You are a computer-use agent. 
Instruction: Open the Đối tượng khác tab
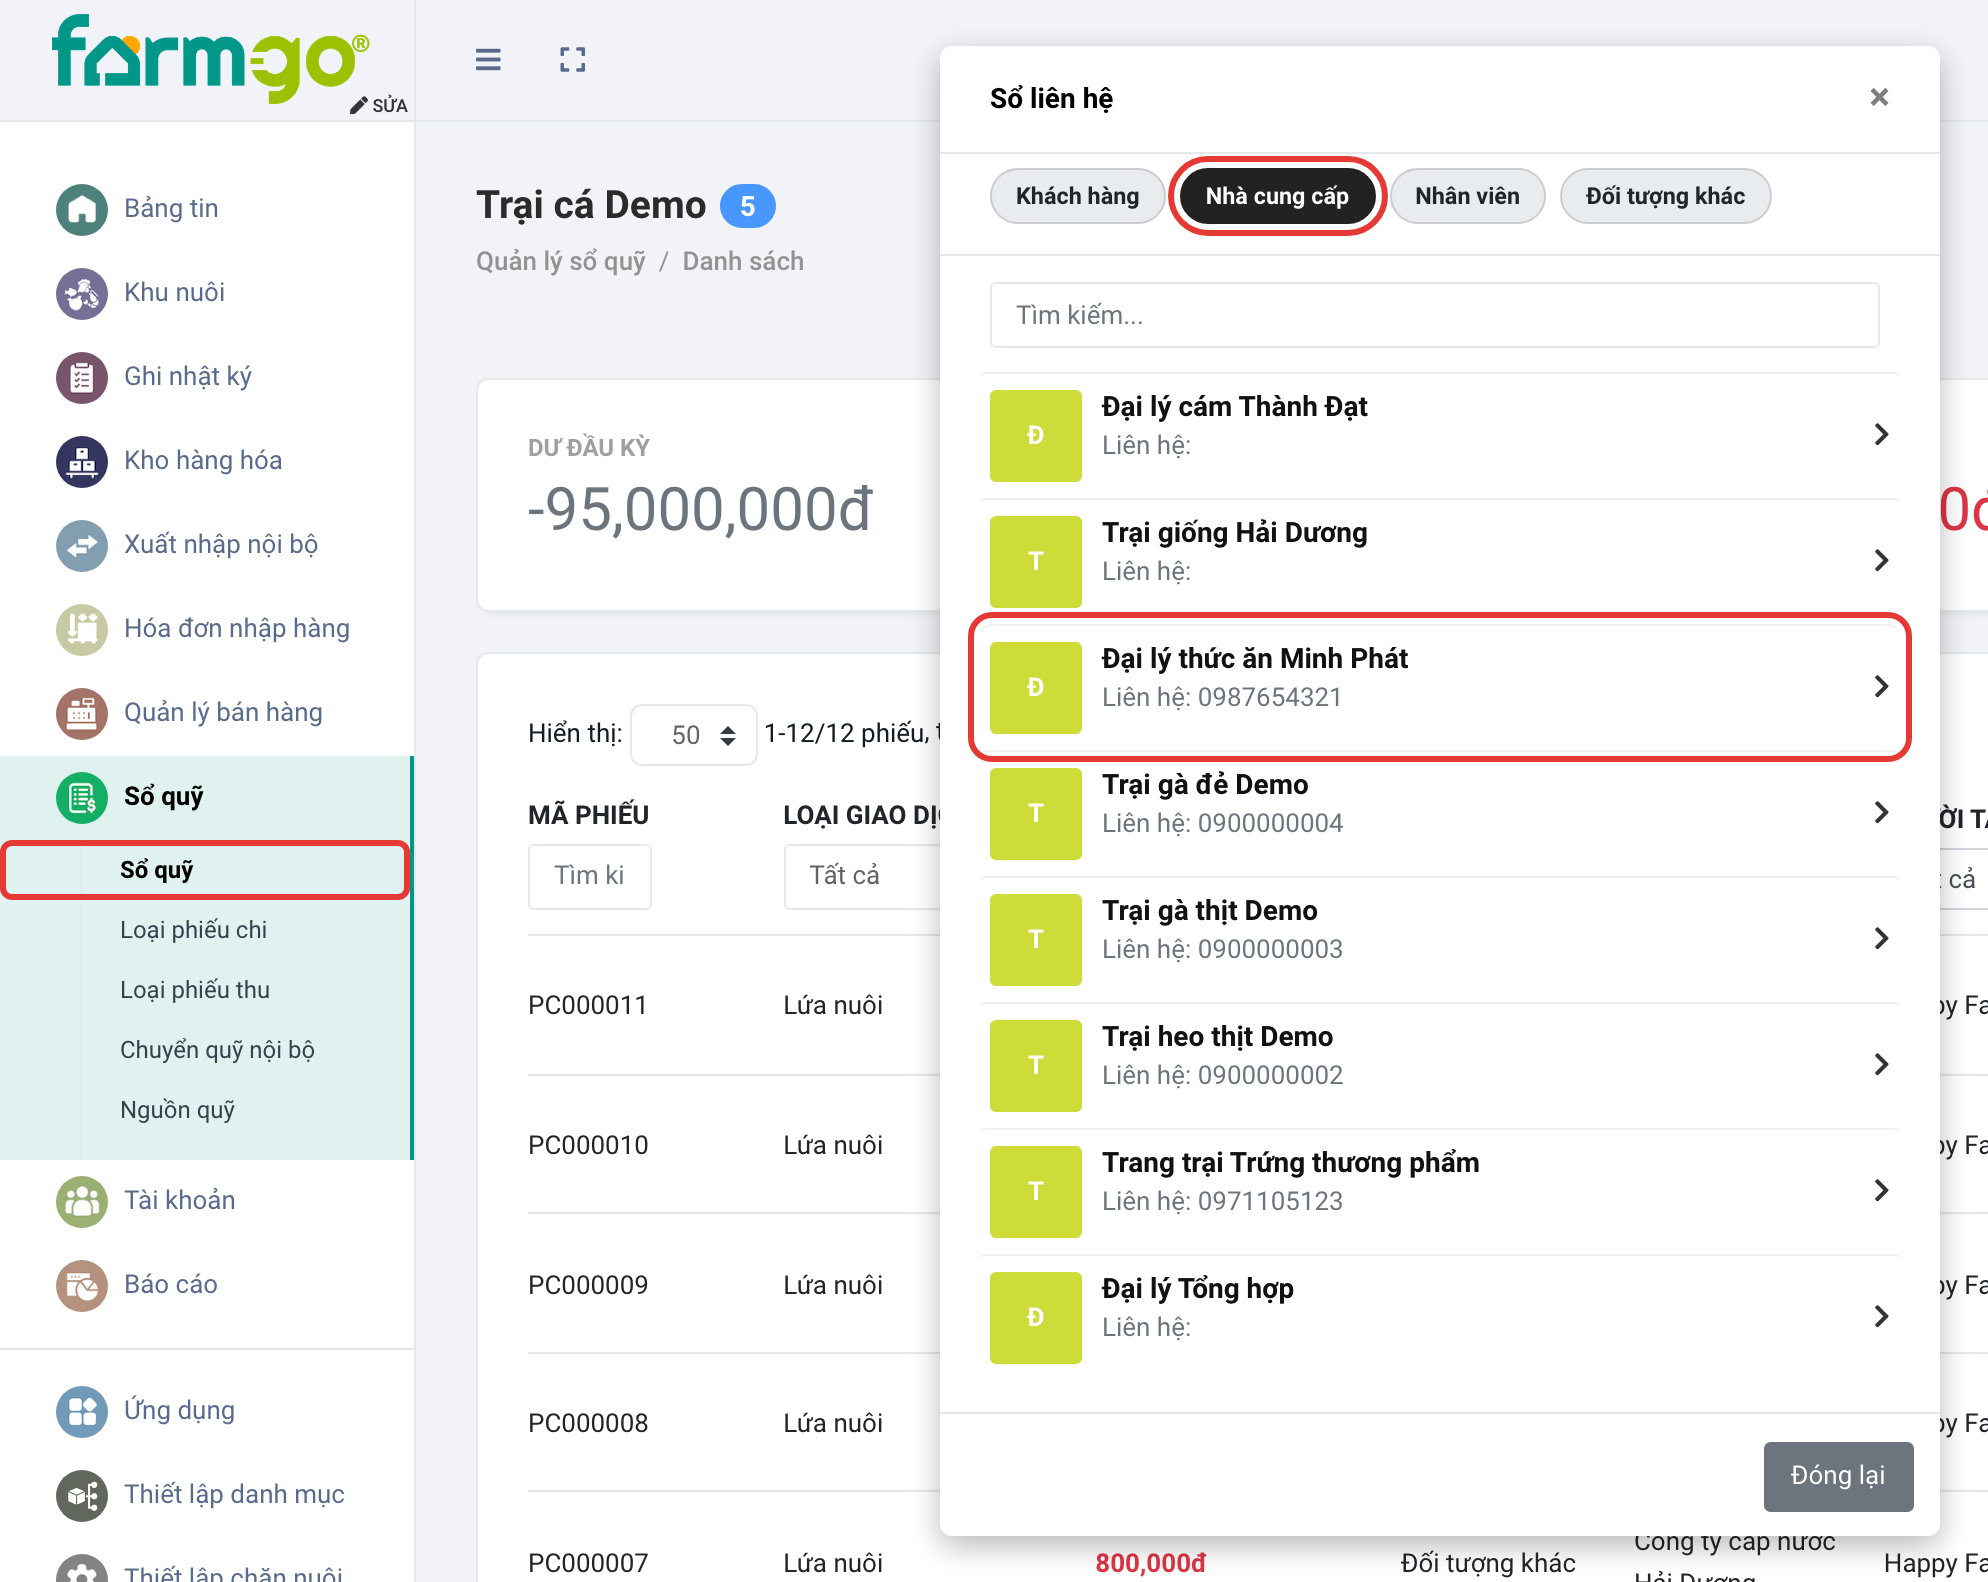pos(1665,196)
